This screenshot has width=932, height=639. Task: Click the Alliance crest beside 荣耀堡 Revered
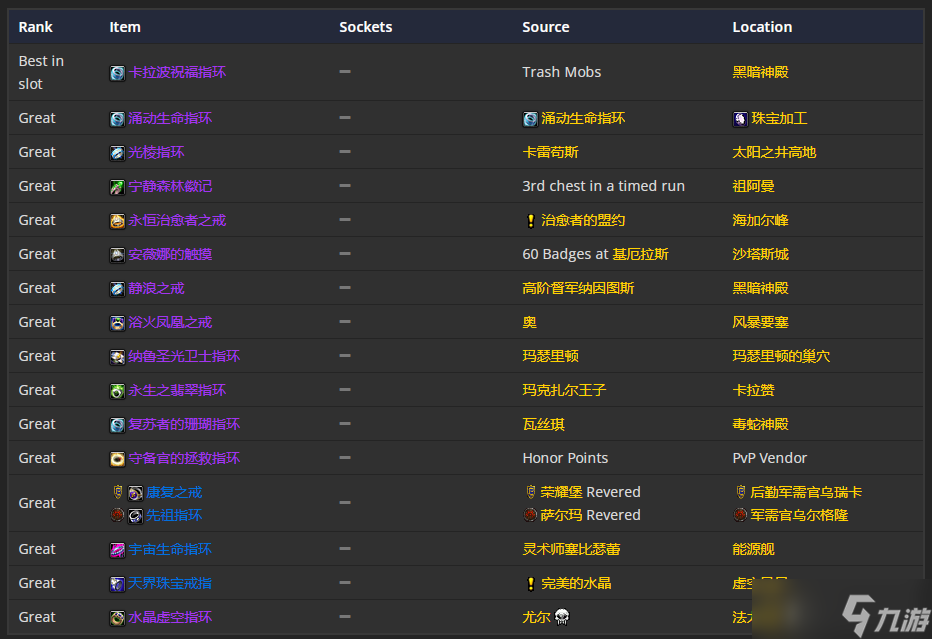tap(531, 492)
